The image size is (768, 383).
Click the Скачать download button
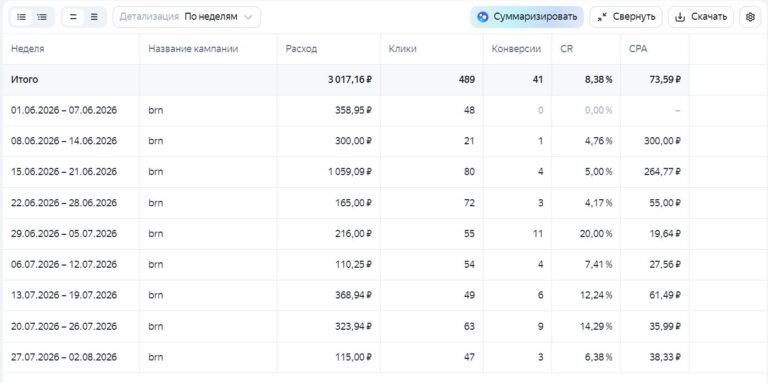coord(701,17)
